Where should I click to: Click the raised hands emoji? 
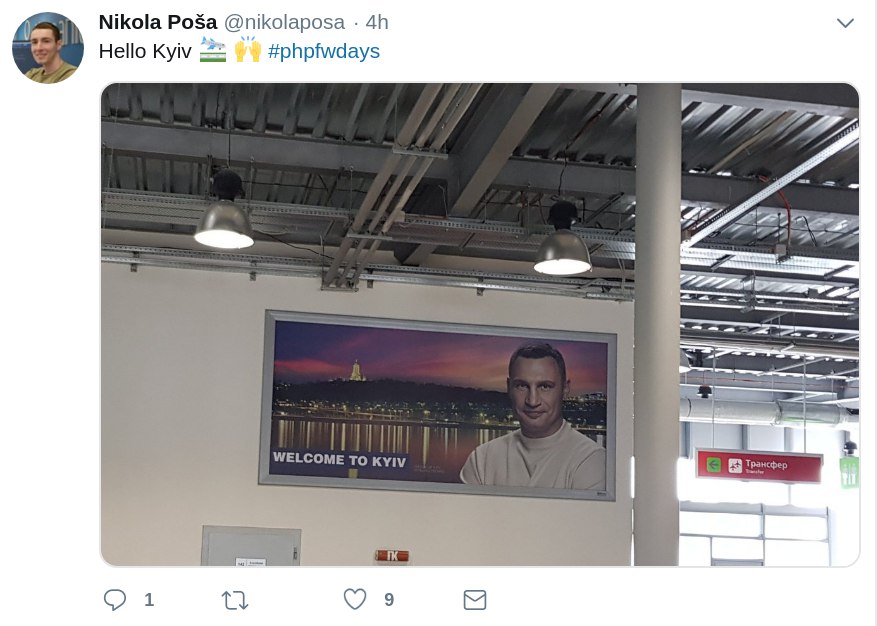click(247, 49)
